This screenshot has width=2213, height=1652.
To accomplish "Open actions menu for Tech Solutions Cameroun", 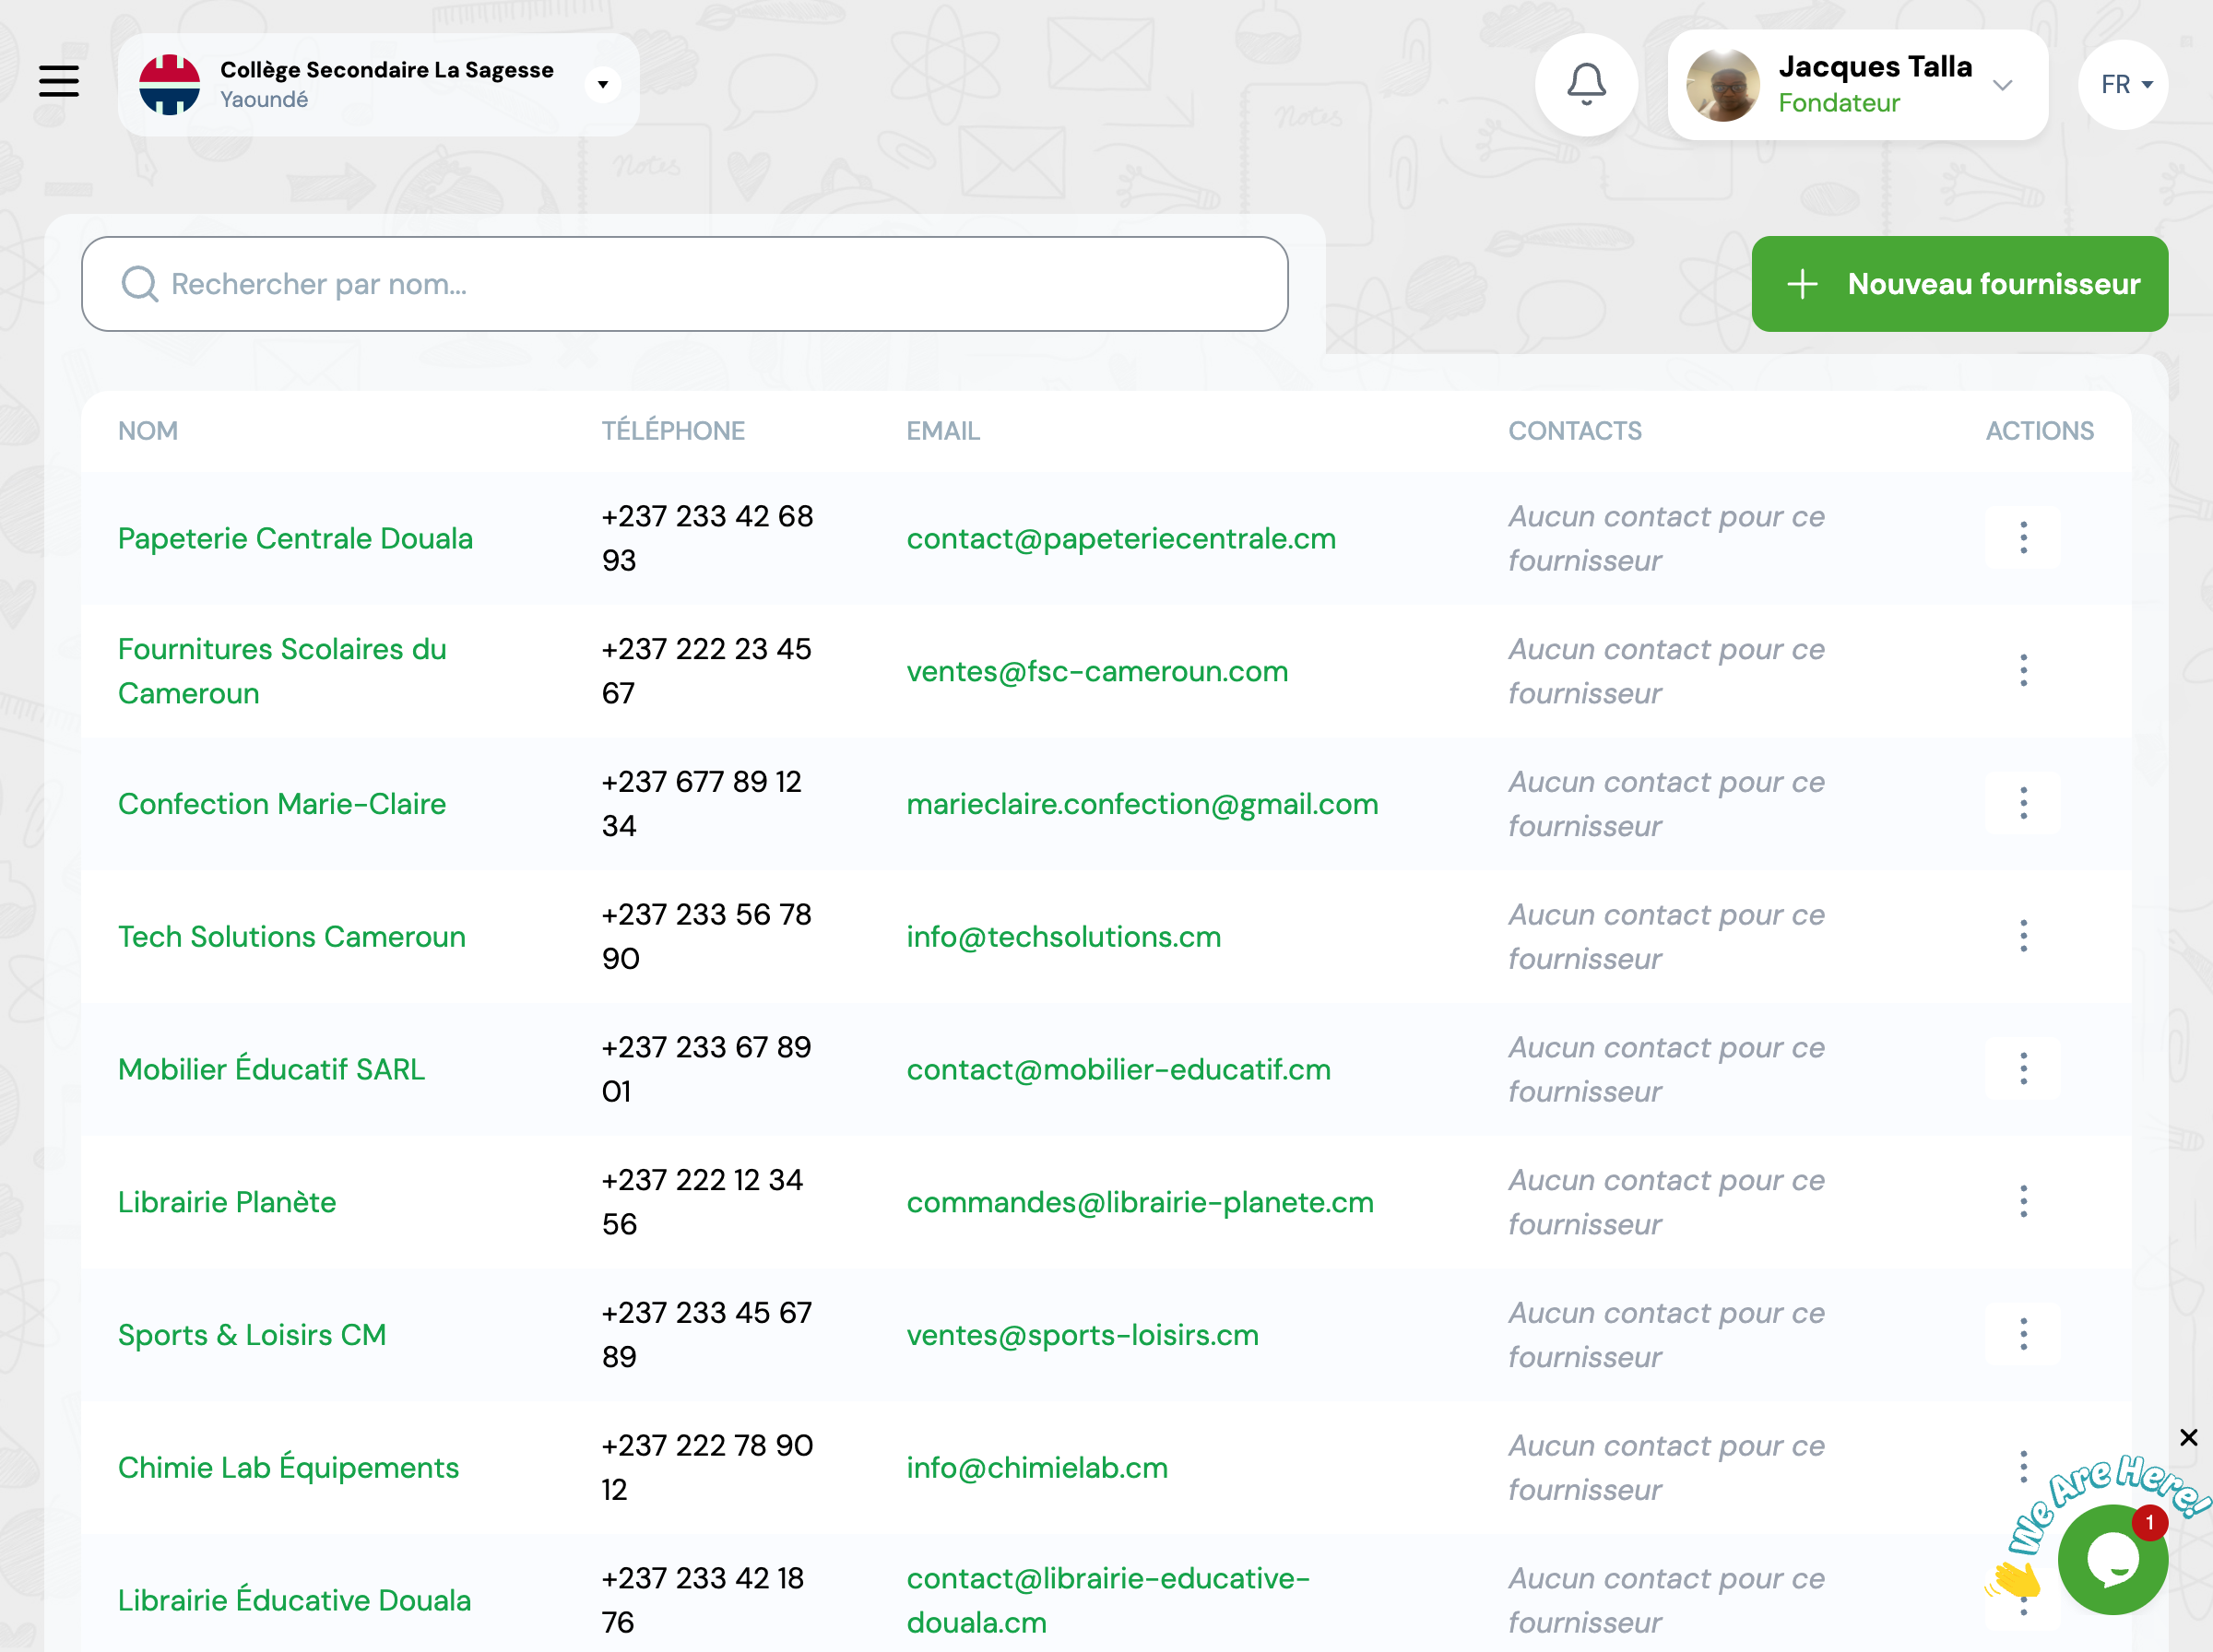I will pos(2022,936).
